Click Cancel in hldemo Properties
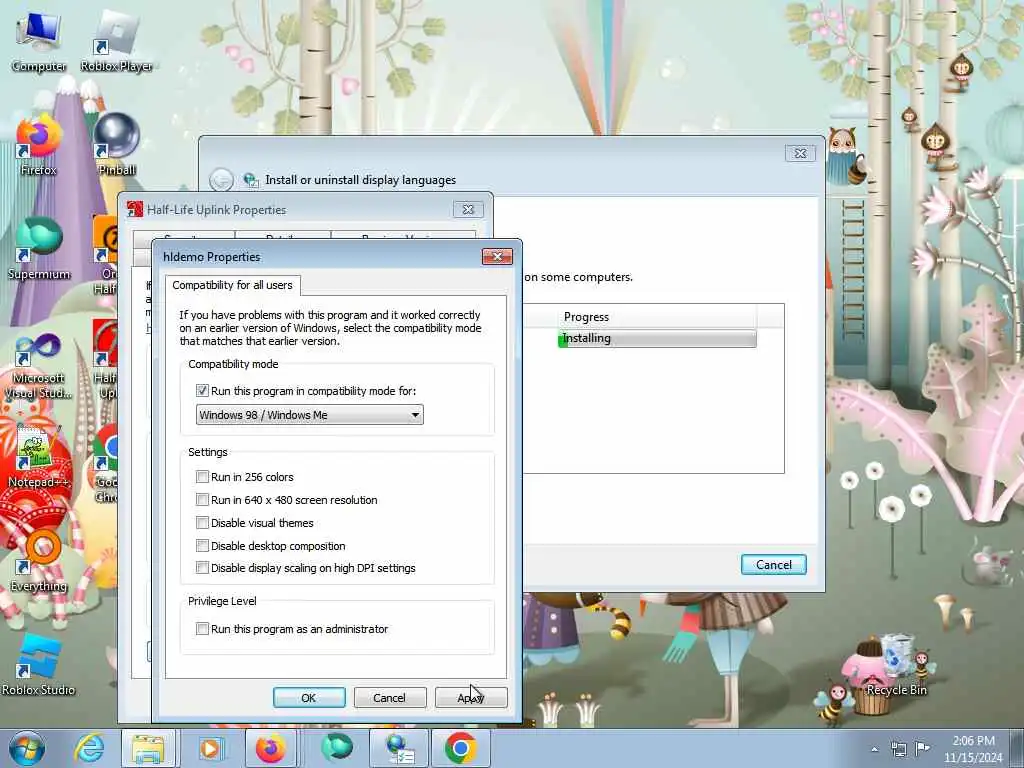The width and height of the screenshot is (1024, 768). tap(390, 697)
